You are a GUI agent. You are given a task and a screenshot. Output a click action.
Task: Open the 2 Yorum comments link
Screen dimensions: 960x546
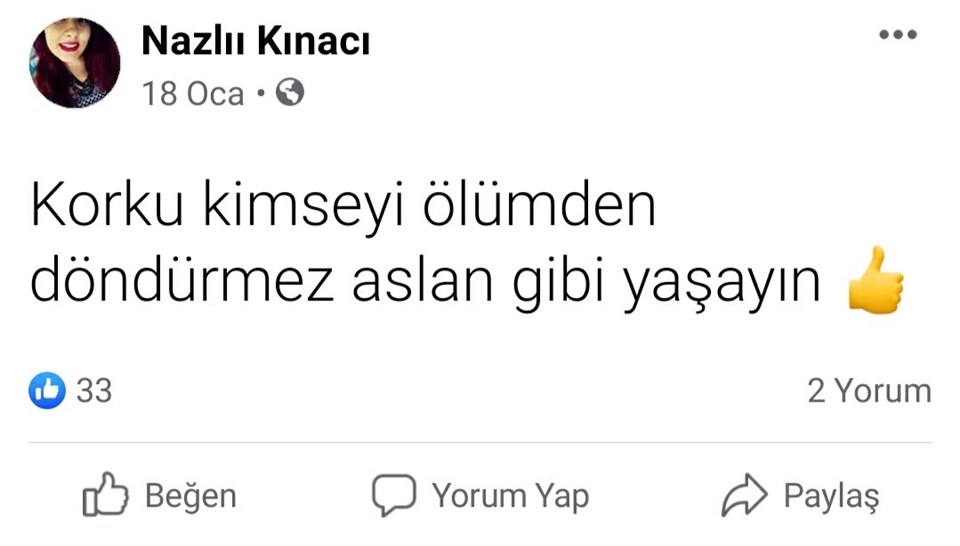point(869,391)
